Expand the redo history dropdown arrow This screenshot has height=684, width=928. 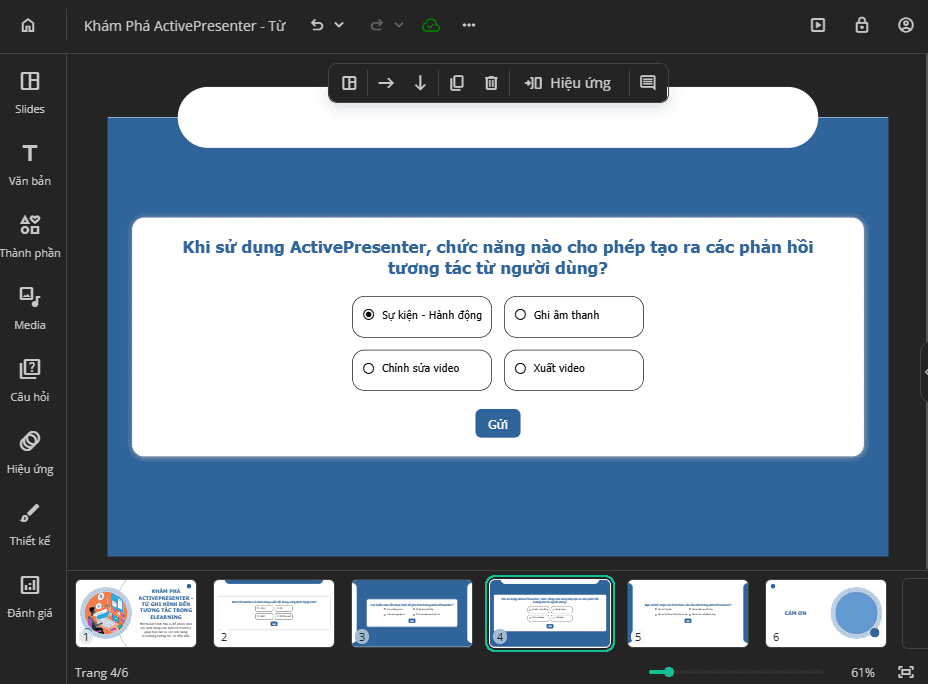(399, 25)
